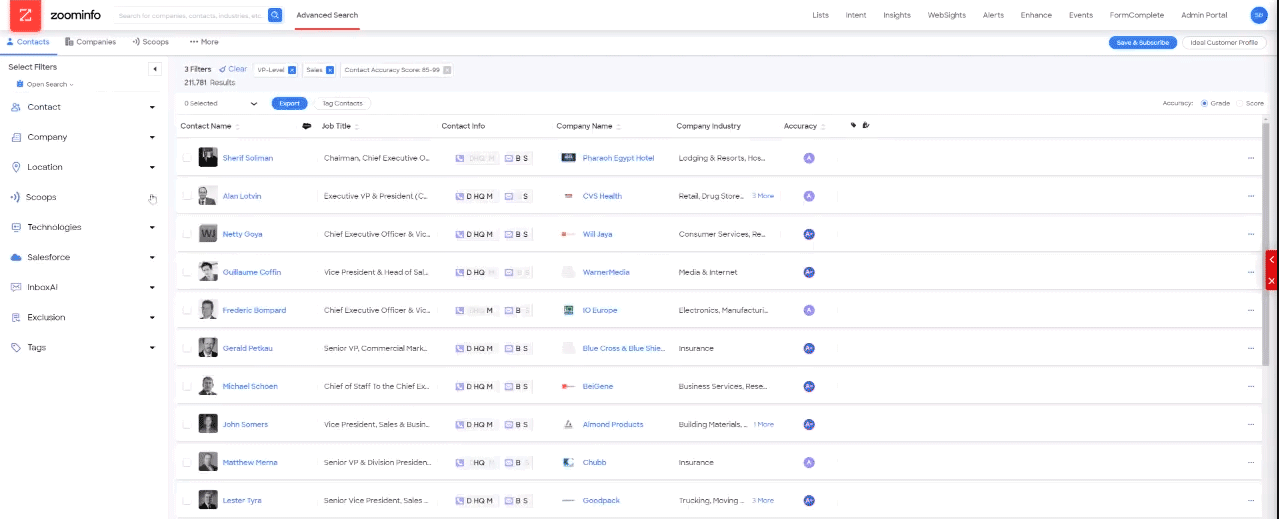Viewport: 1279px width, 519px height.
Task: Remove the VP-Level filter chip
Action: tap(292, 70)
